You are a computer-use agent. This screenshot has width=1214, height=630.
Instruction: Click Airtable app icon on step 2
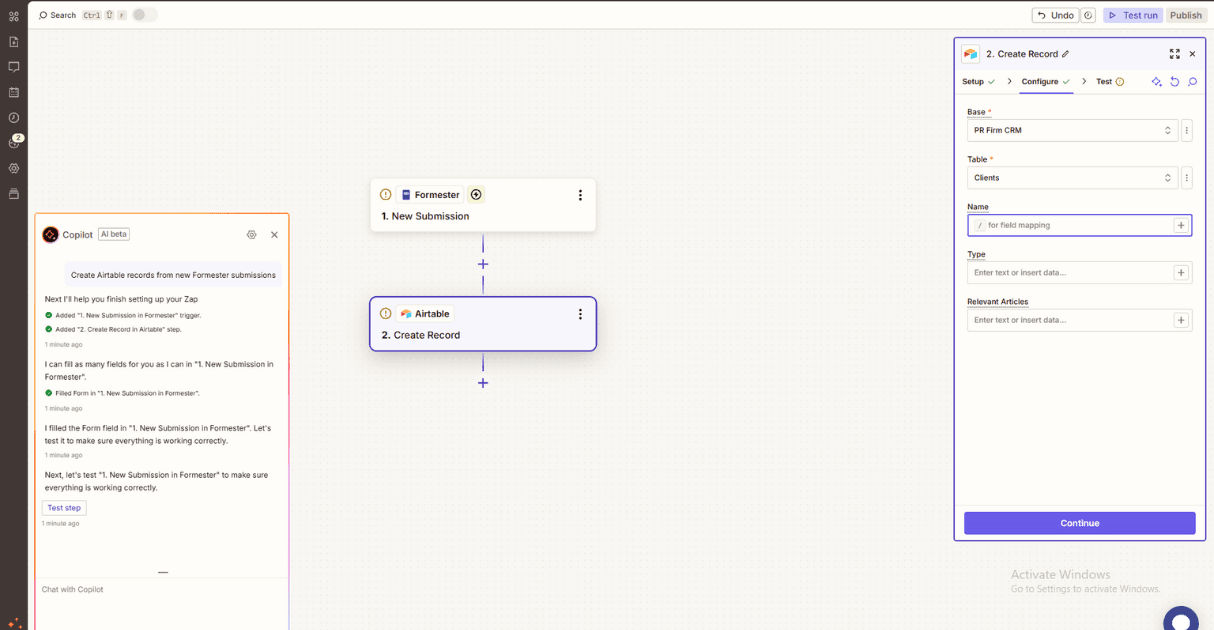click(406, 314)
